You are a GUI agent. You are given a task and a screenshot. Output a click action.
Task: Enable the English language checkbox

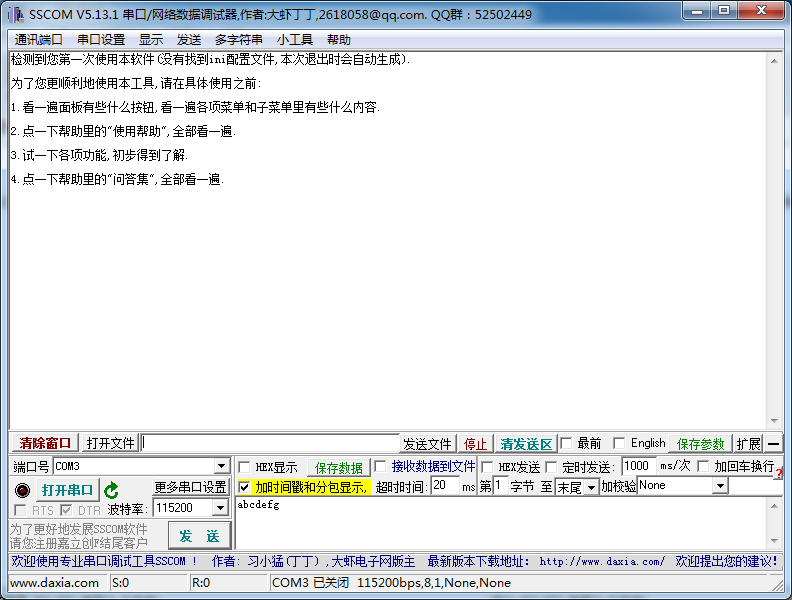coord(619,443)
